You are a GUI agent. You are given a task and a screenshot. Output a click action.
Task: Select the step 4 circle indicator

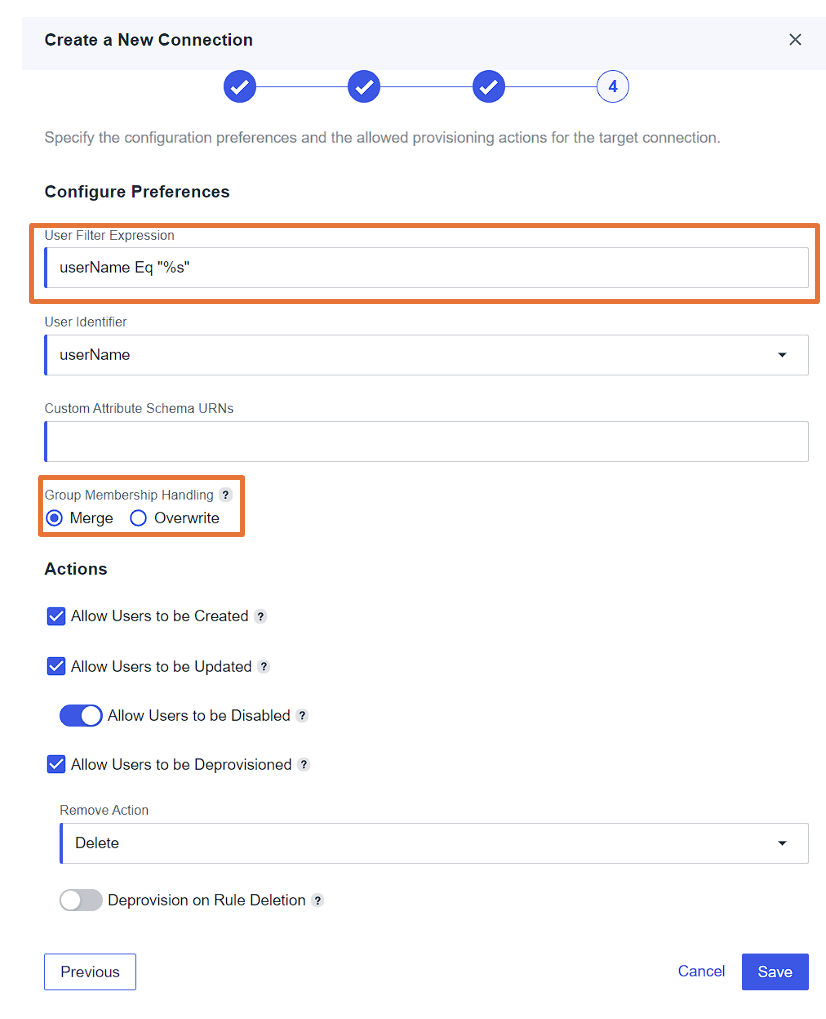(613, 87)
